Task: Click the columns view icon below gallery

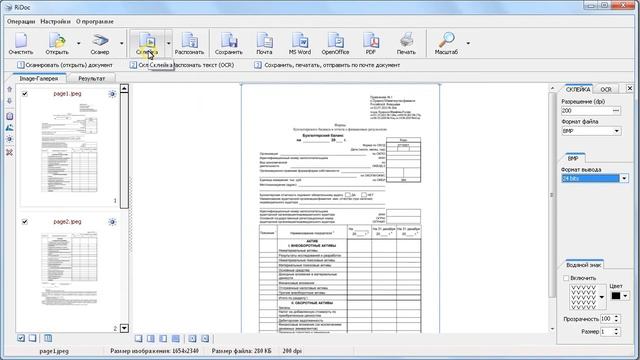Action: (x=48, y=338)
